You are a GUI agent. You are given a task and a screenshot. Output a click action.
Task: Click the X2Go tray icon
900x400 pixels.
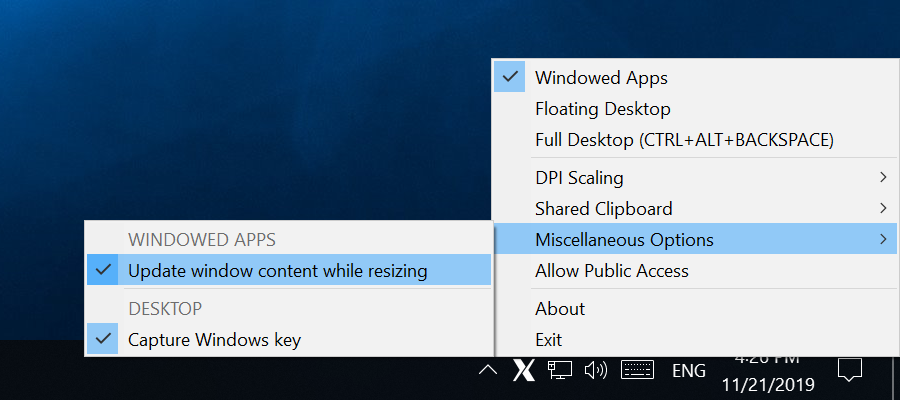(523, 371)
